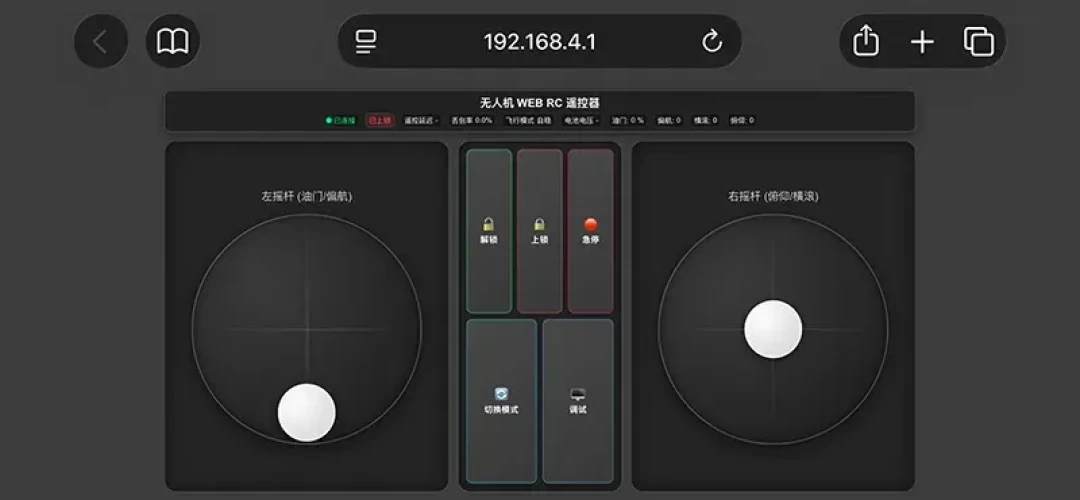
Task: Open the page reader menu icon
Action: click(366, 42)
